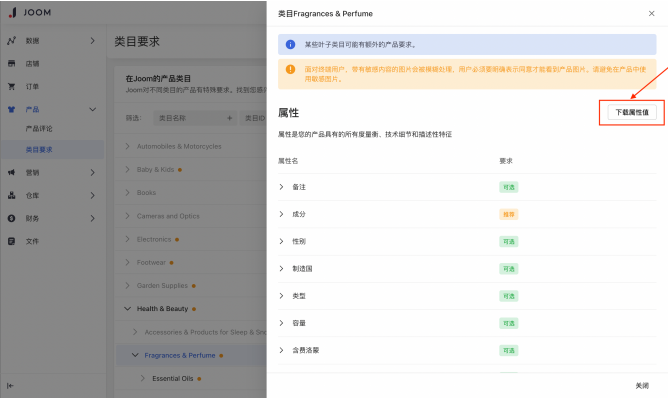Expand the Essential Oils category
This screenshot has height=401, width=669.
click(143, 378)
